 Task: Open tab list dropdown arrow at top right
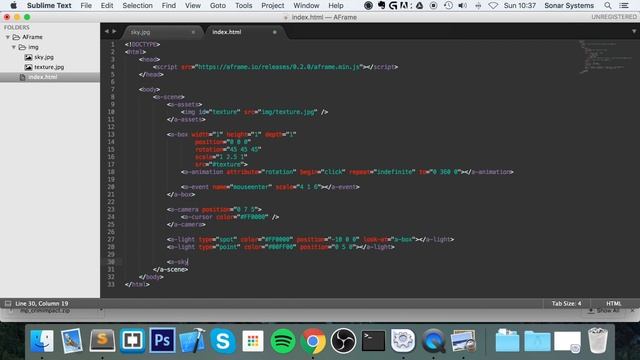tap(634, 31)
